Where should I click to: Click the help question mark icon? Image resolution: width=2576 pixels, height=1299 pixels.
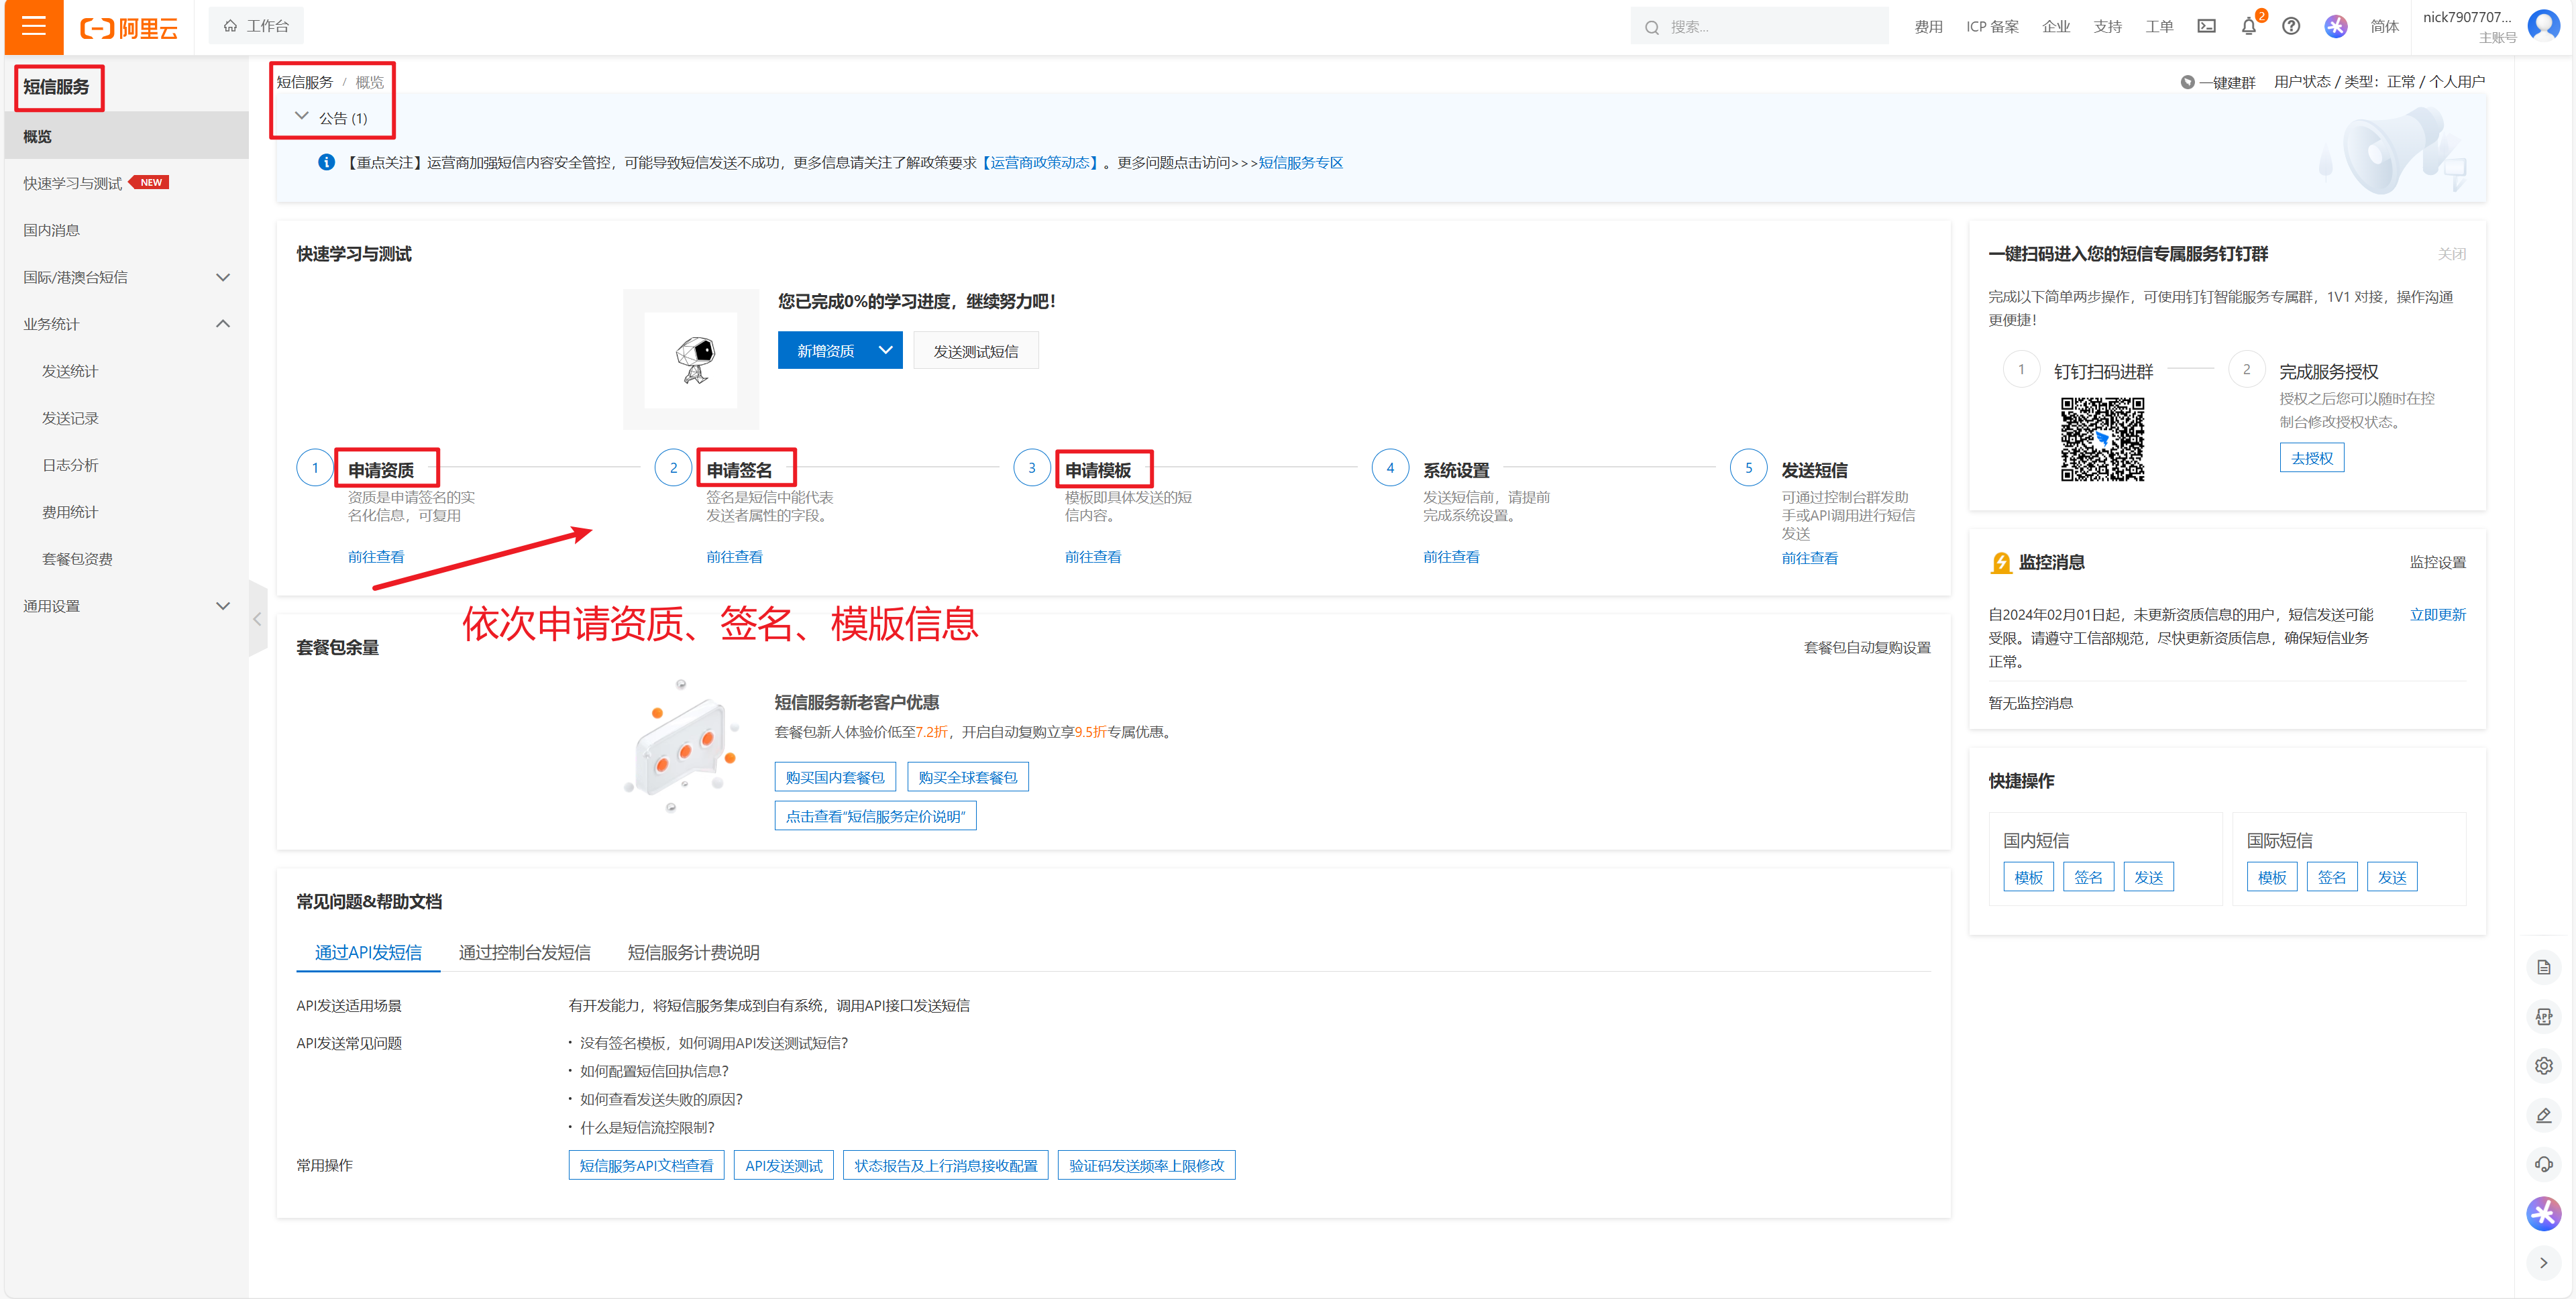(x=2291, y=26)
